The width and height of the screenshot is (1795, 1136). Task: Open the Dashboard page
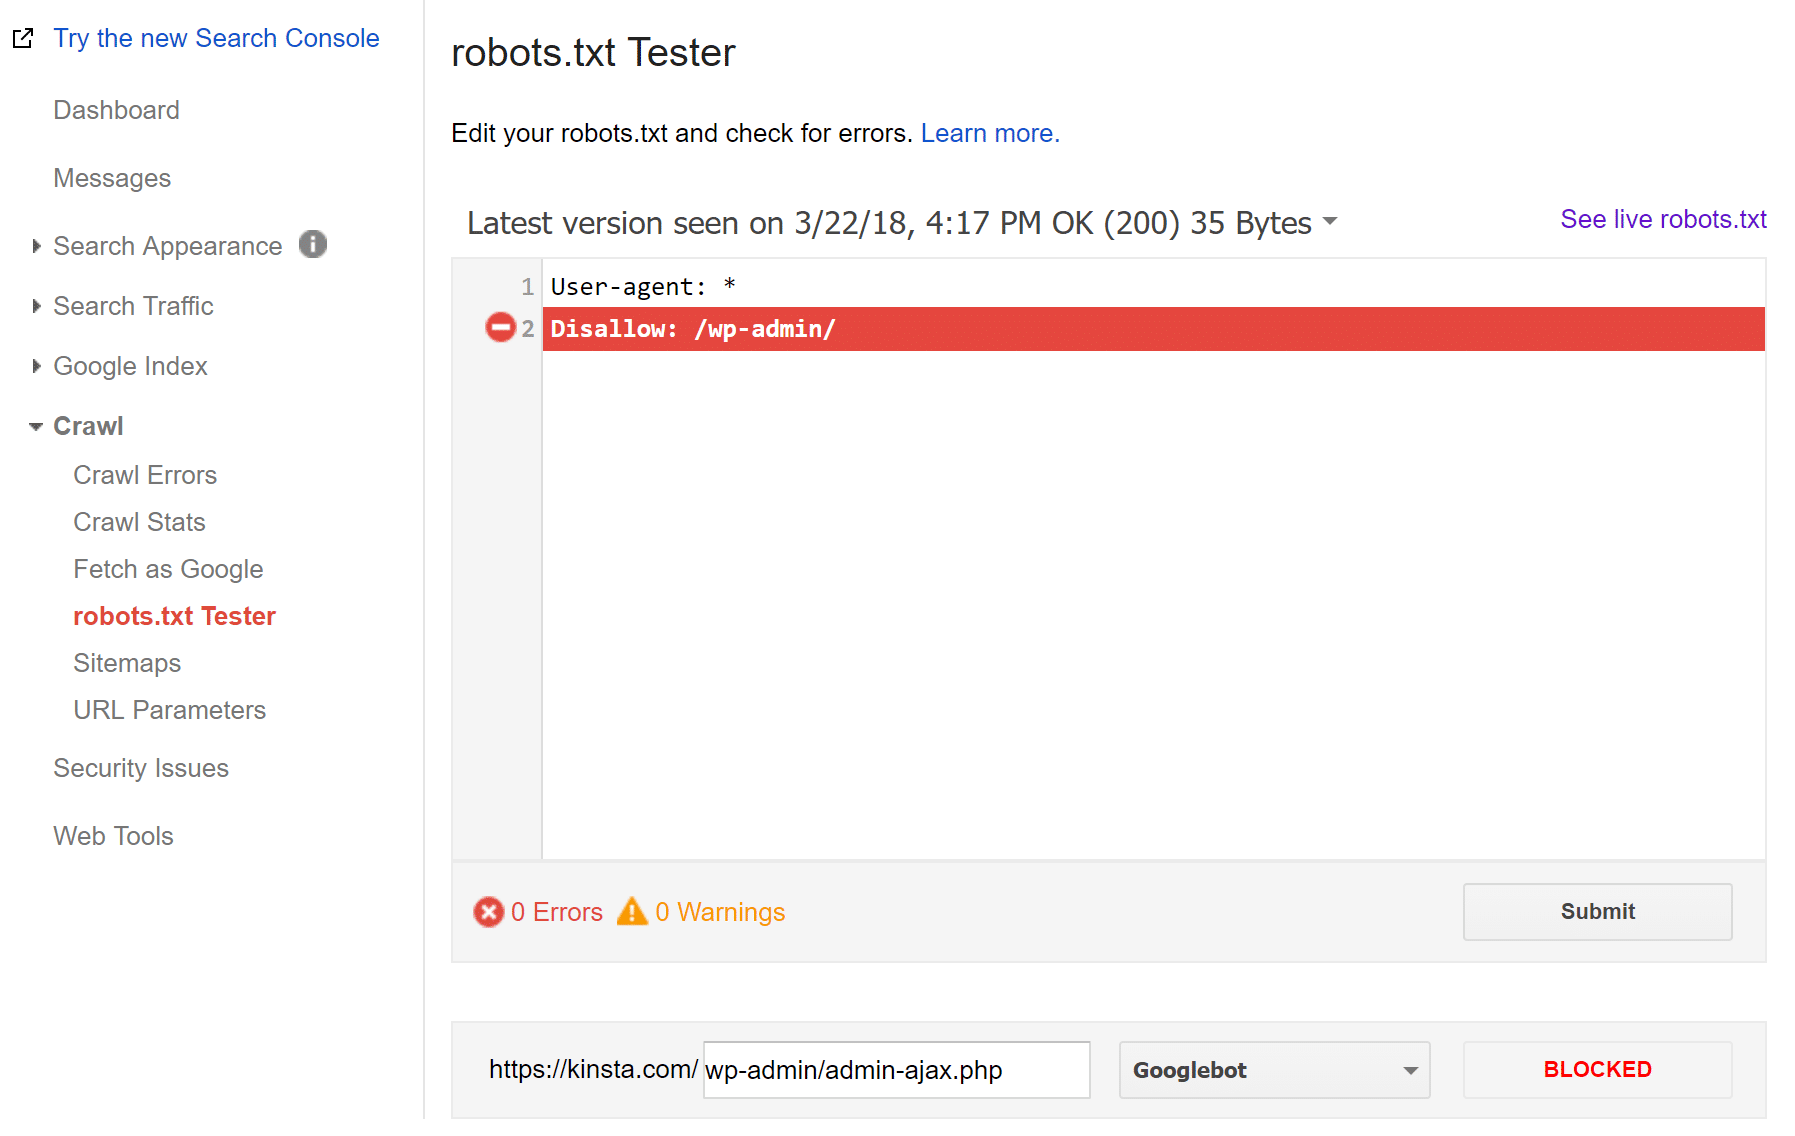point(116,110)
